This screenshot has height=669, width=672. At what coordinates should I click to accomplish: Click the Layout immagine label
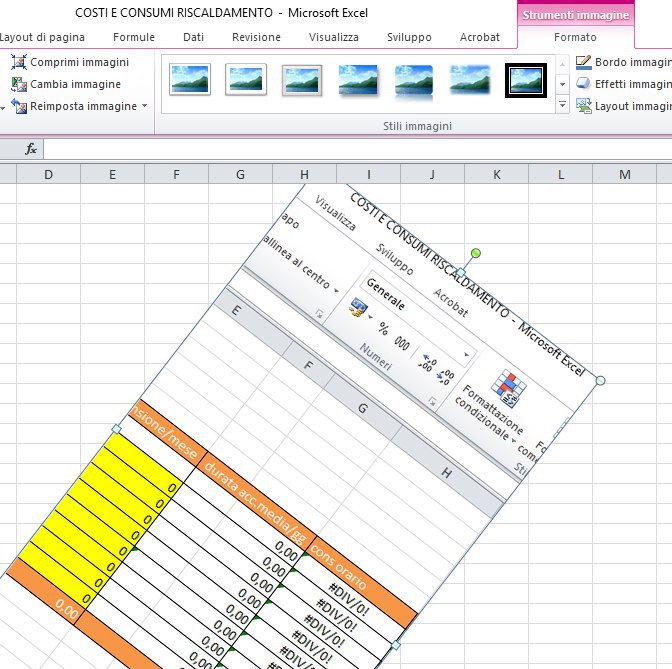click(x=633, y=106)
